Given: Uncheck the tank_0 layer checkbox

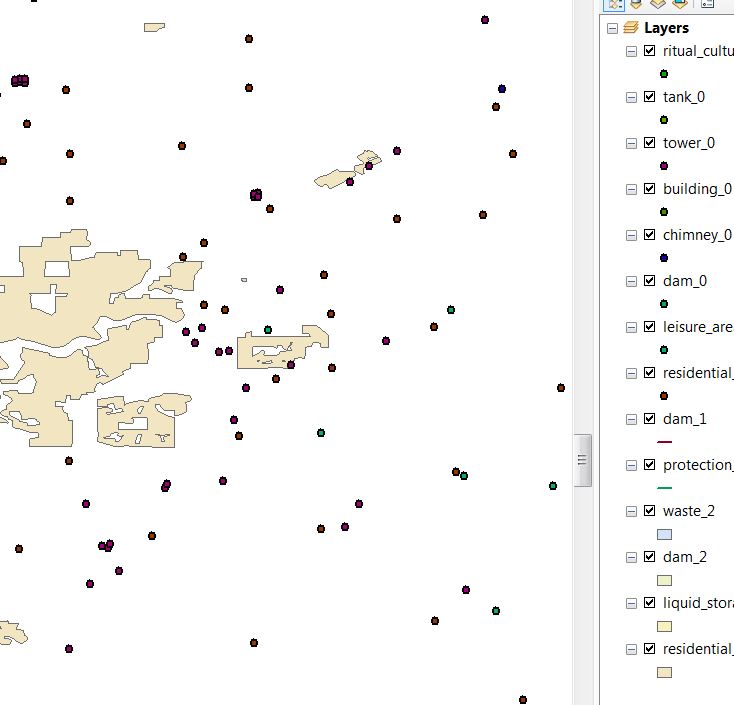Looking at the screenshot, I should pos(649,96).
